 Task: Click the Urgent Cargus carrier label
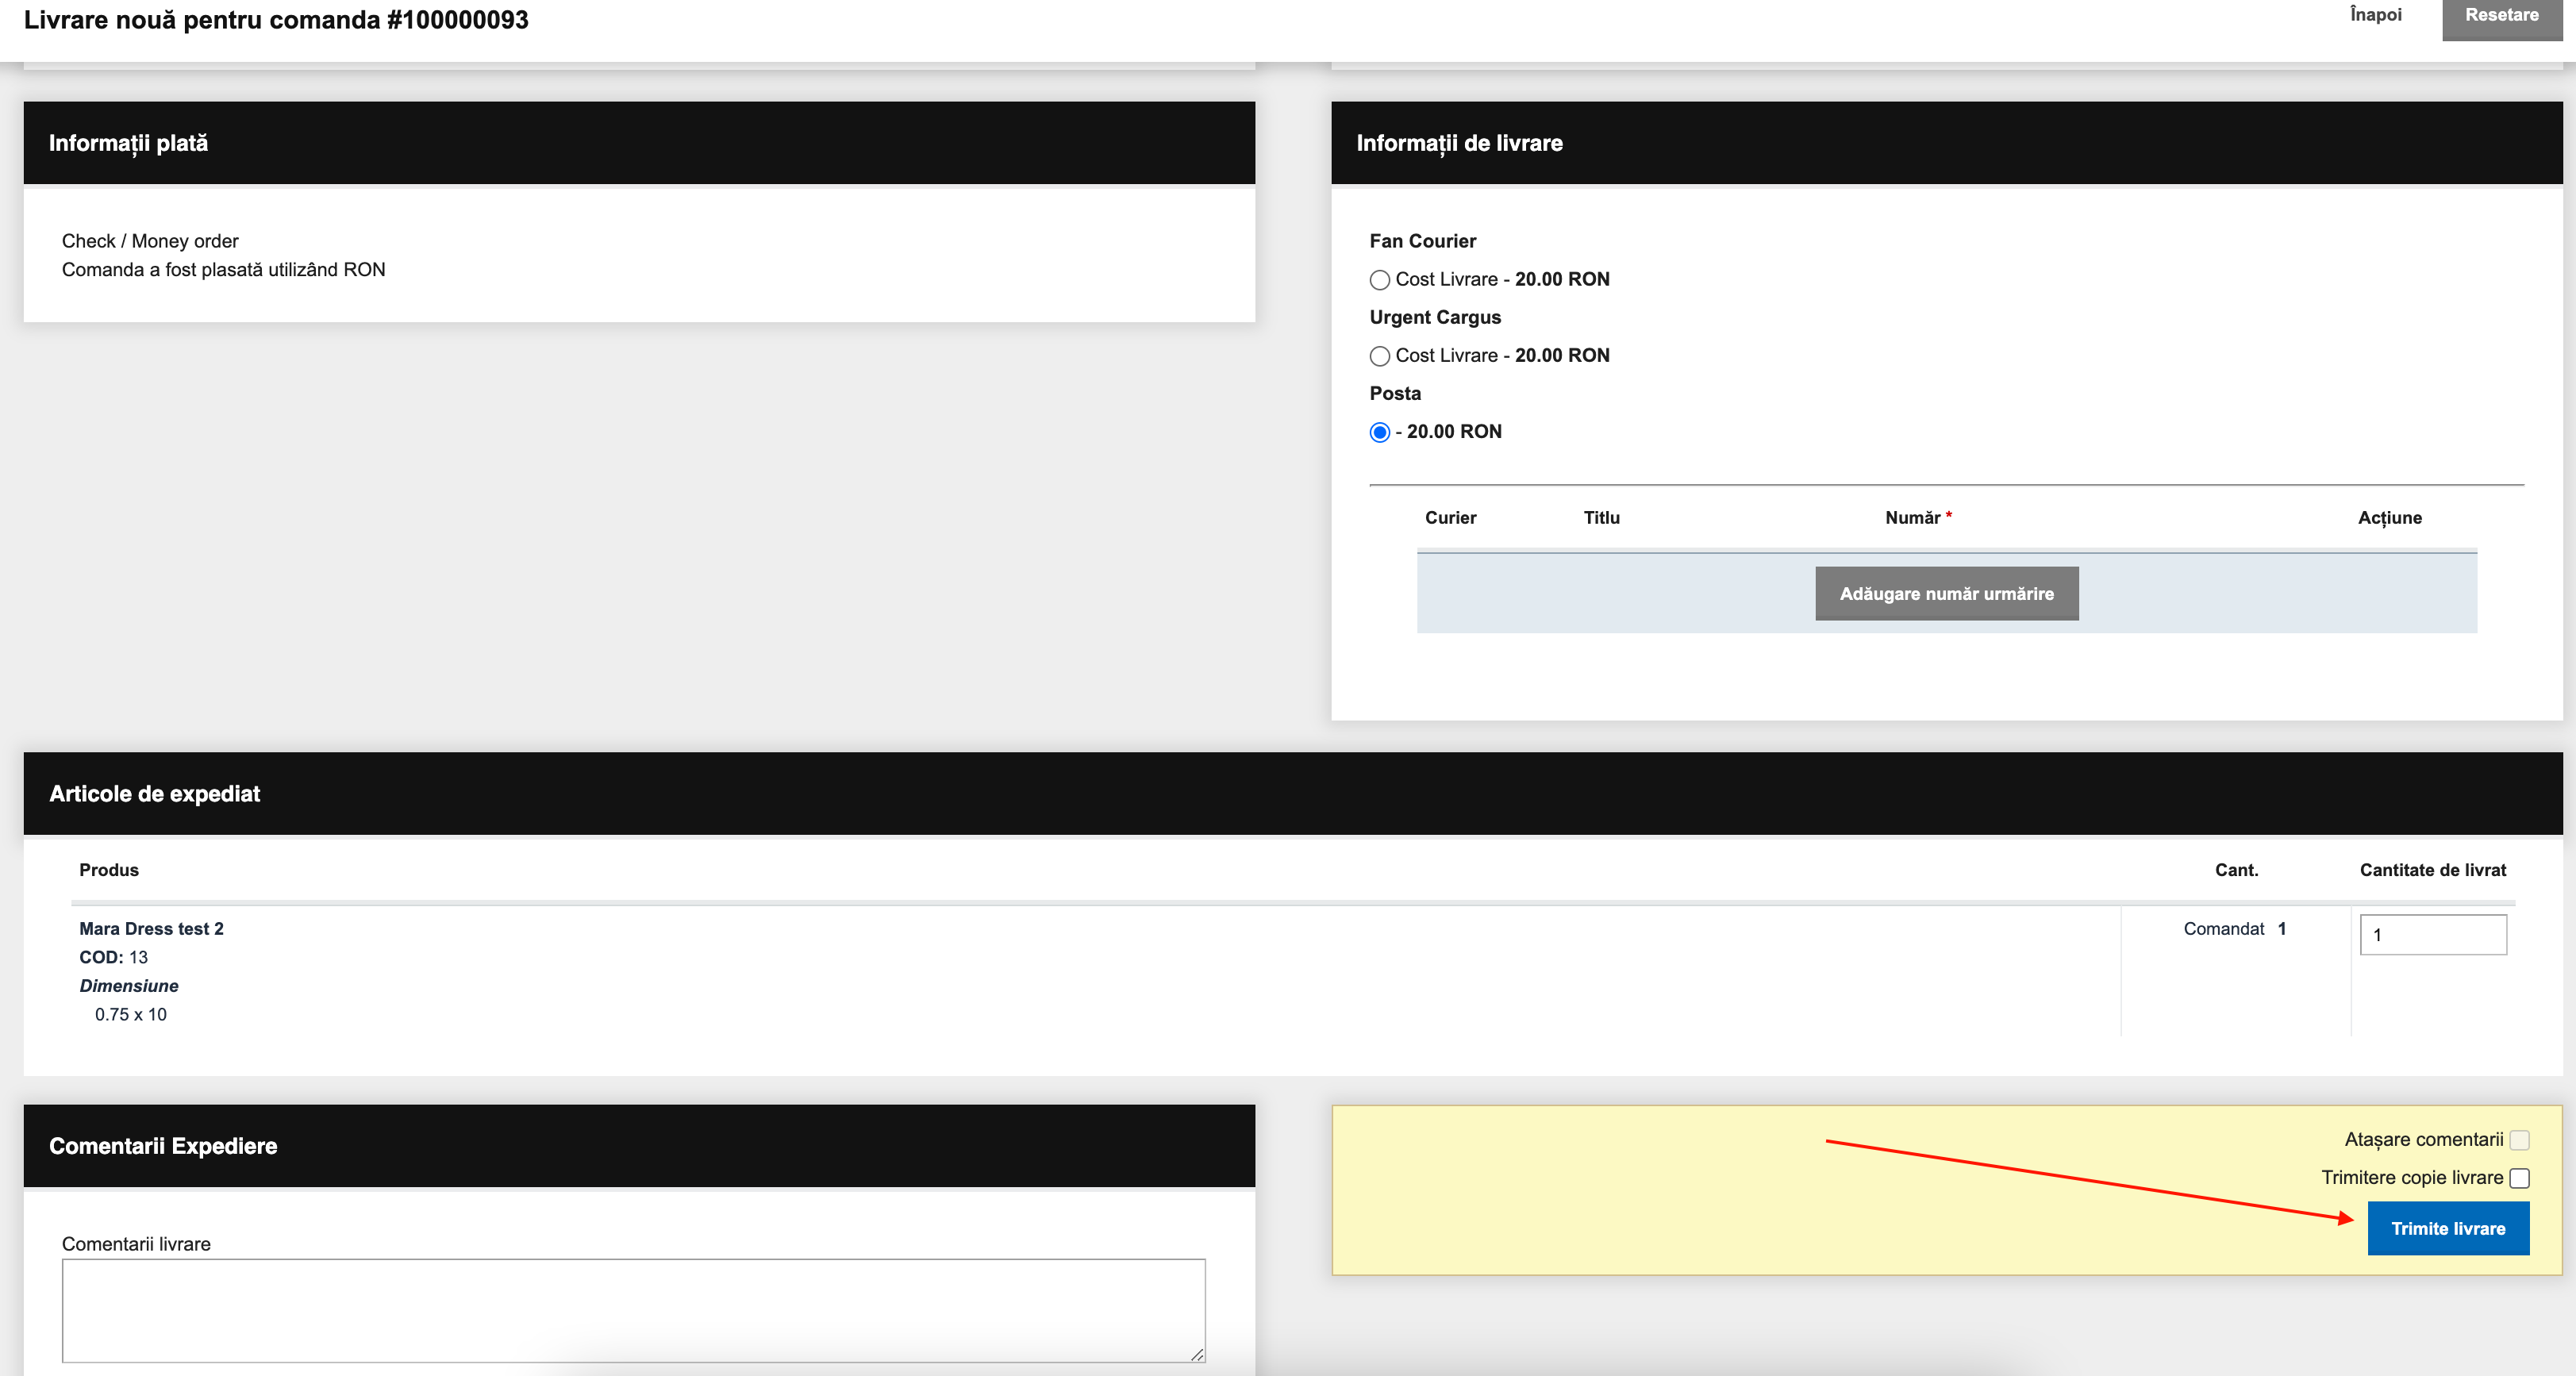[x=1435, y=317]
